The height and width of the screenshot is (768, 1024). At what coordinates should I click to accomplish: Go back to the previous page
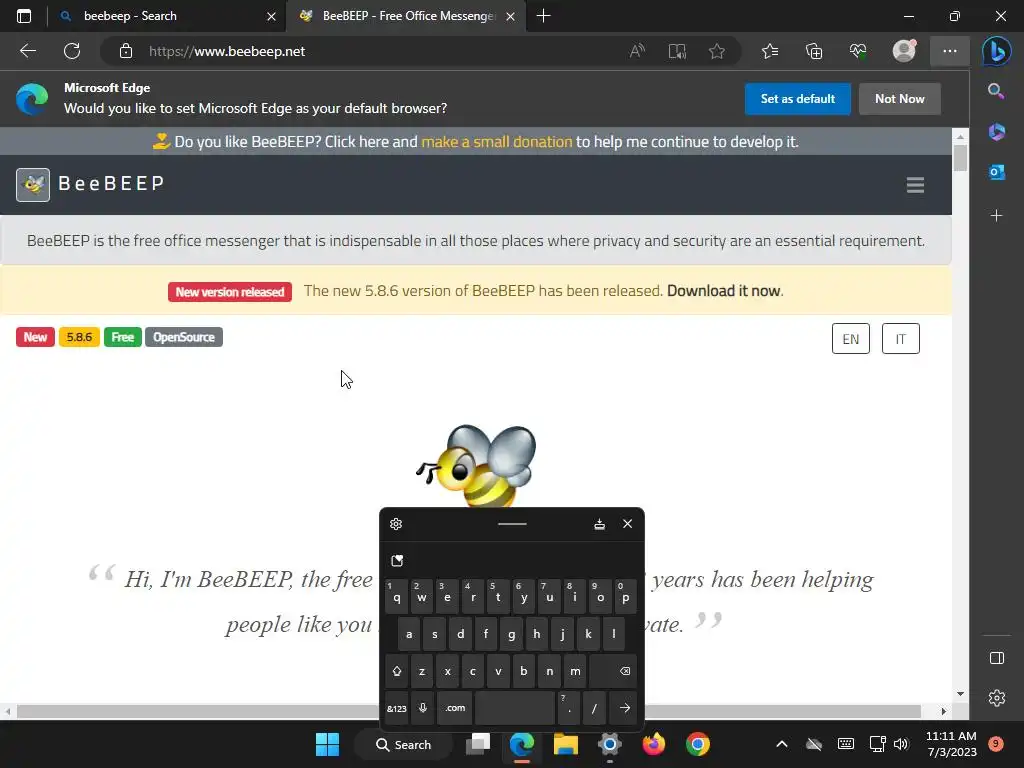pos(28,51)
